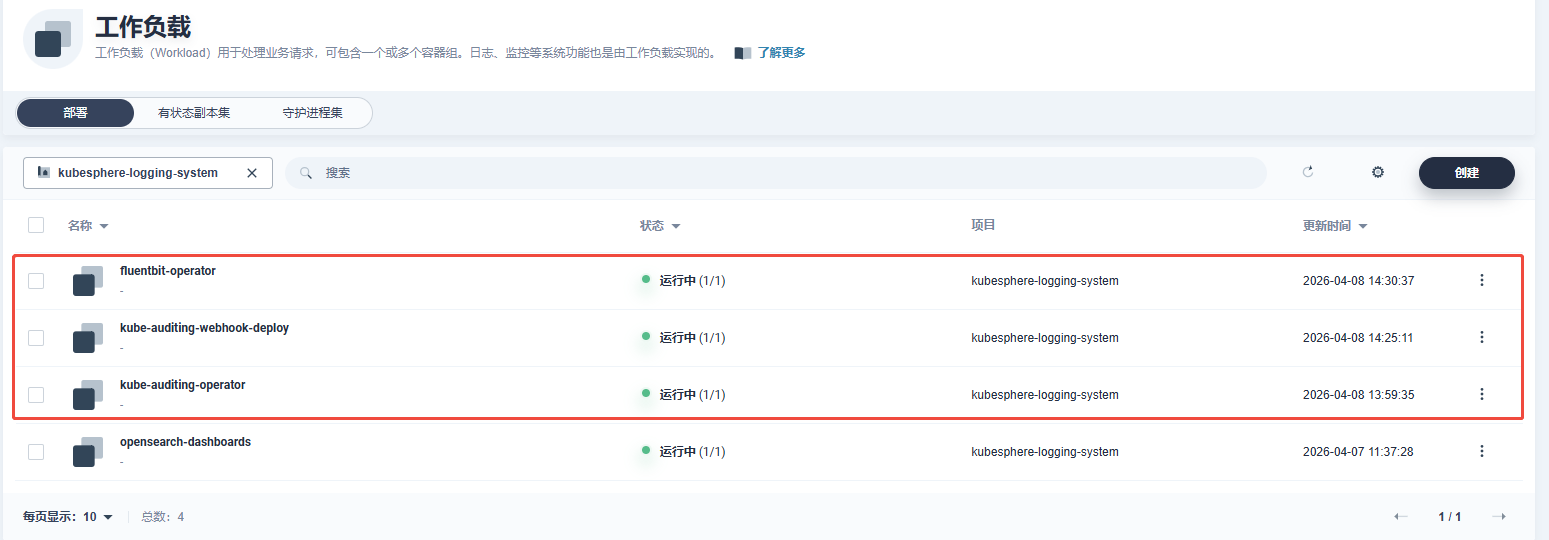Clear the kubesphere-logging-system project filter

252,173
